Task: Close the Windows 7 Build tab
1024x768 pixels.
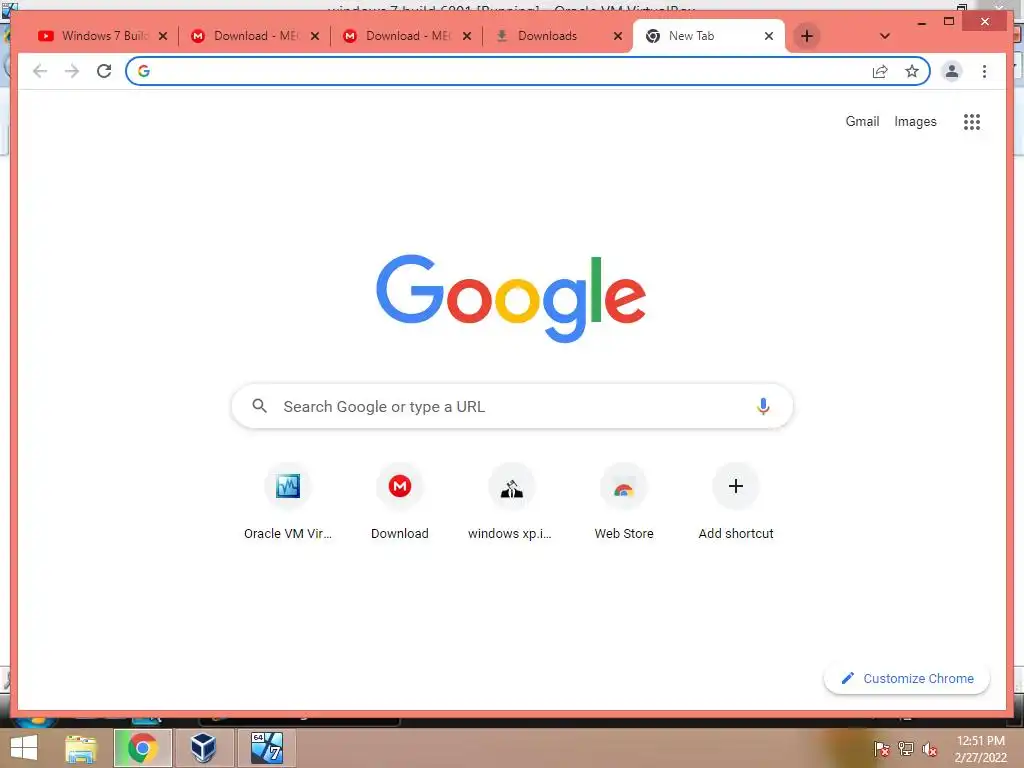Action: (x=163, y=36)
